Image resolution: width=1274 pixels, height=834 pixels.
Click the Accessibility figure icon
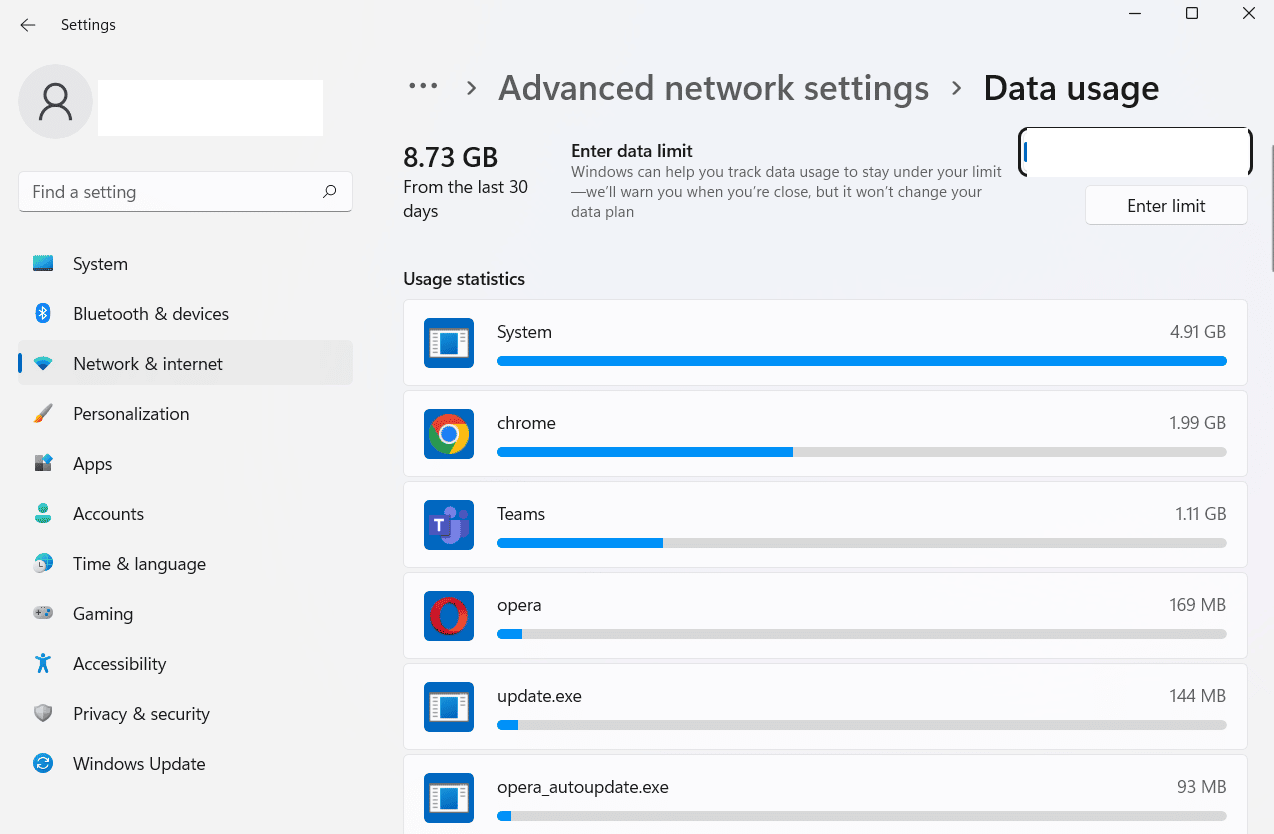(43, 663)
